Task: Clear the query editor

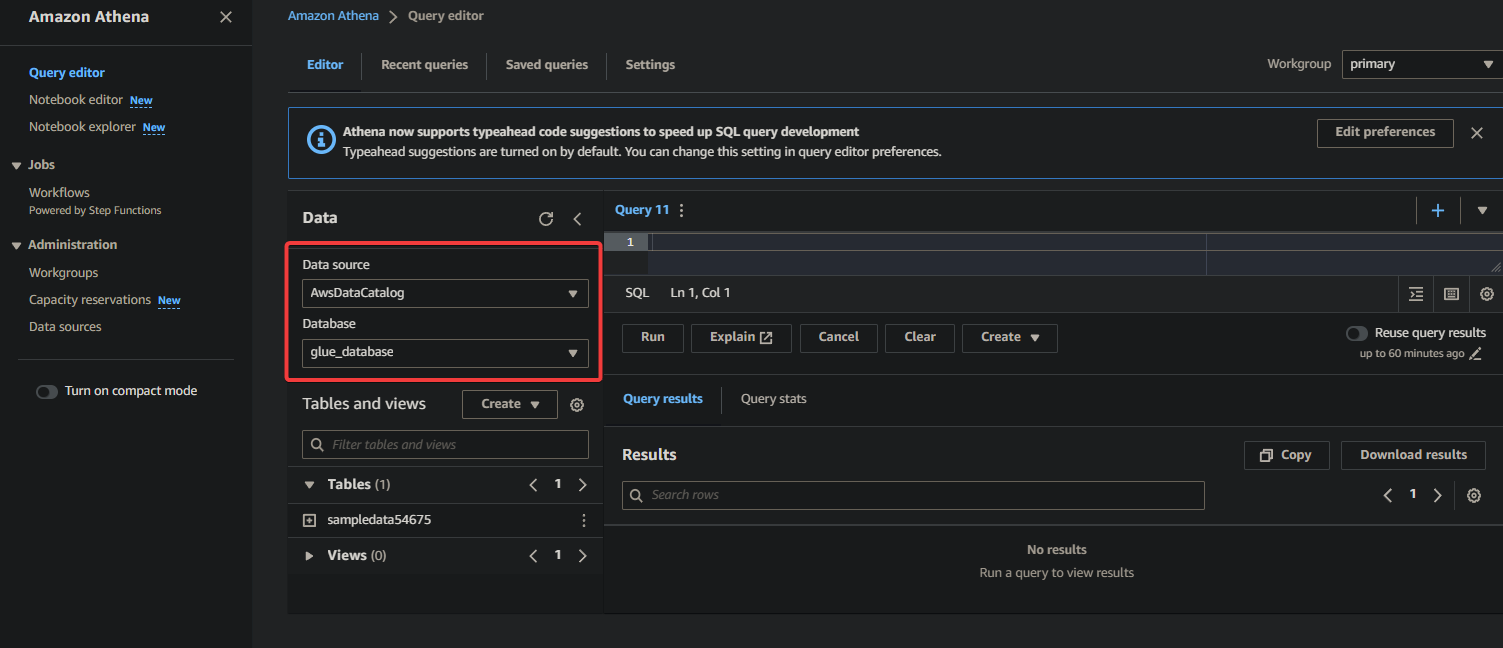Action: (x=920, y=338)
